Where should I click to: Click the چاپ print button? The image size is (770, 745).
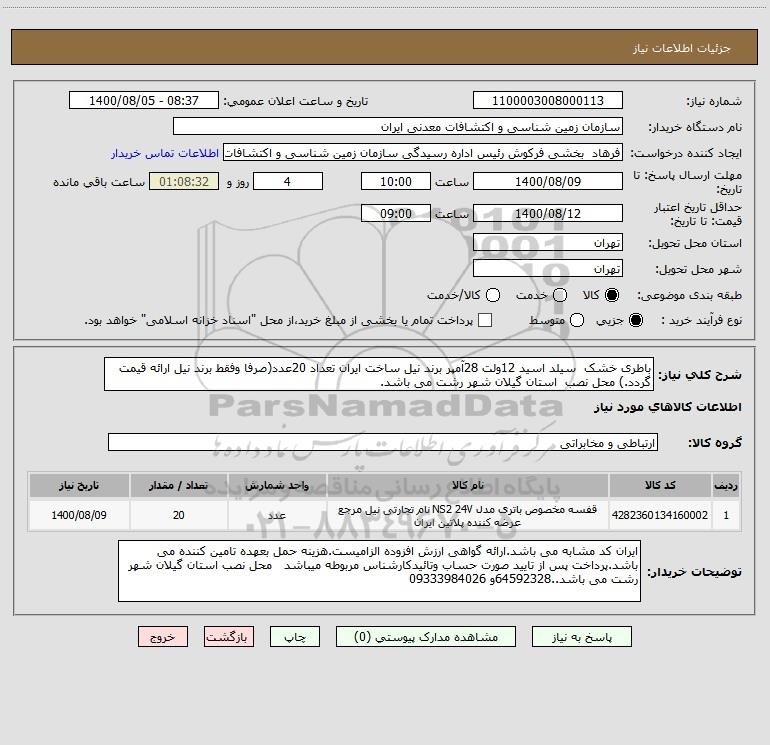tap(295, 637)
